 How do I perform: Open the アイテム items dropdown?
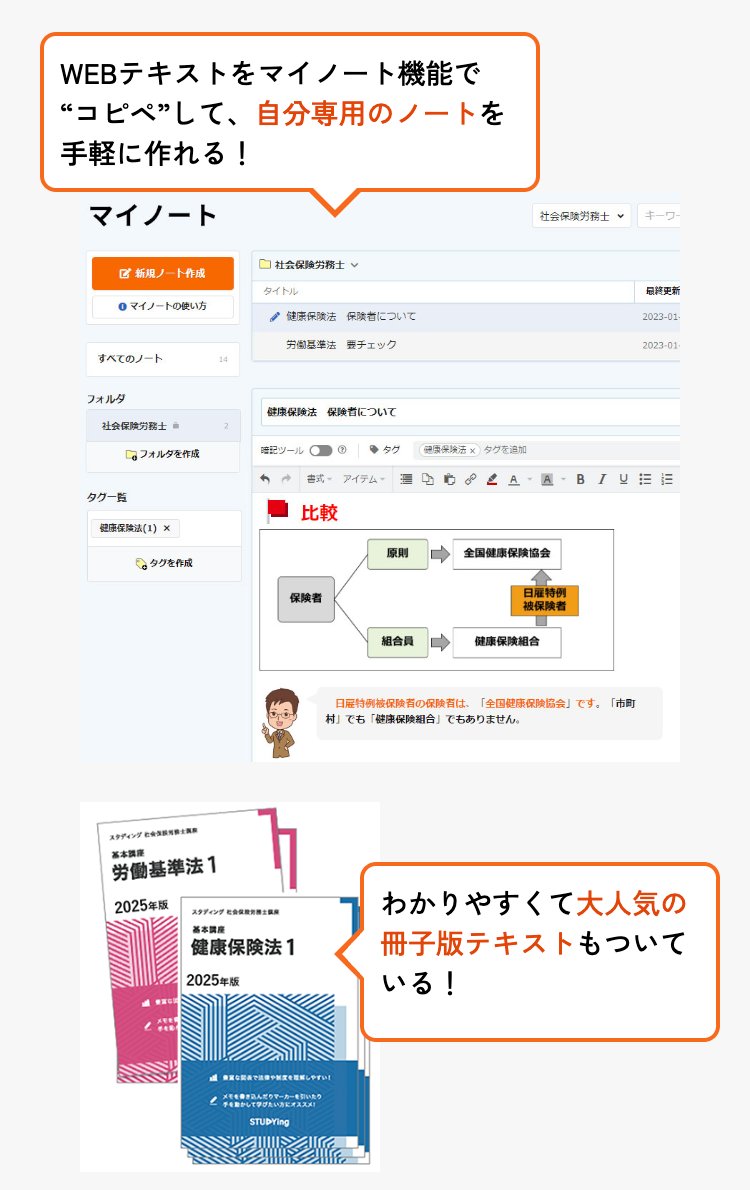[x=364, y=479]
